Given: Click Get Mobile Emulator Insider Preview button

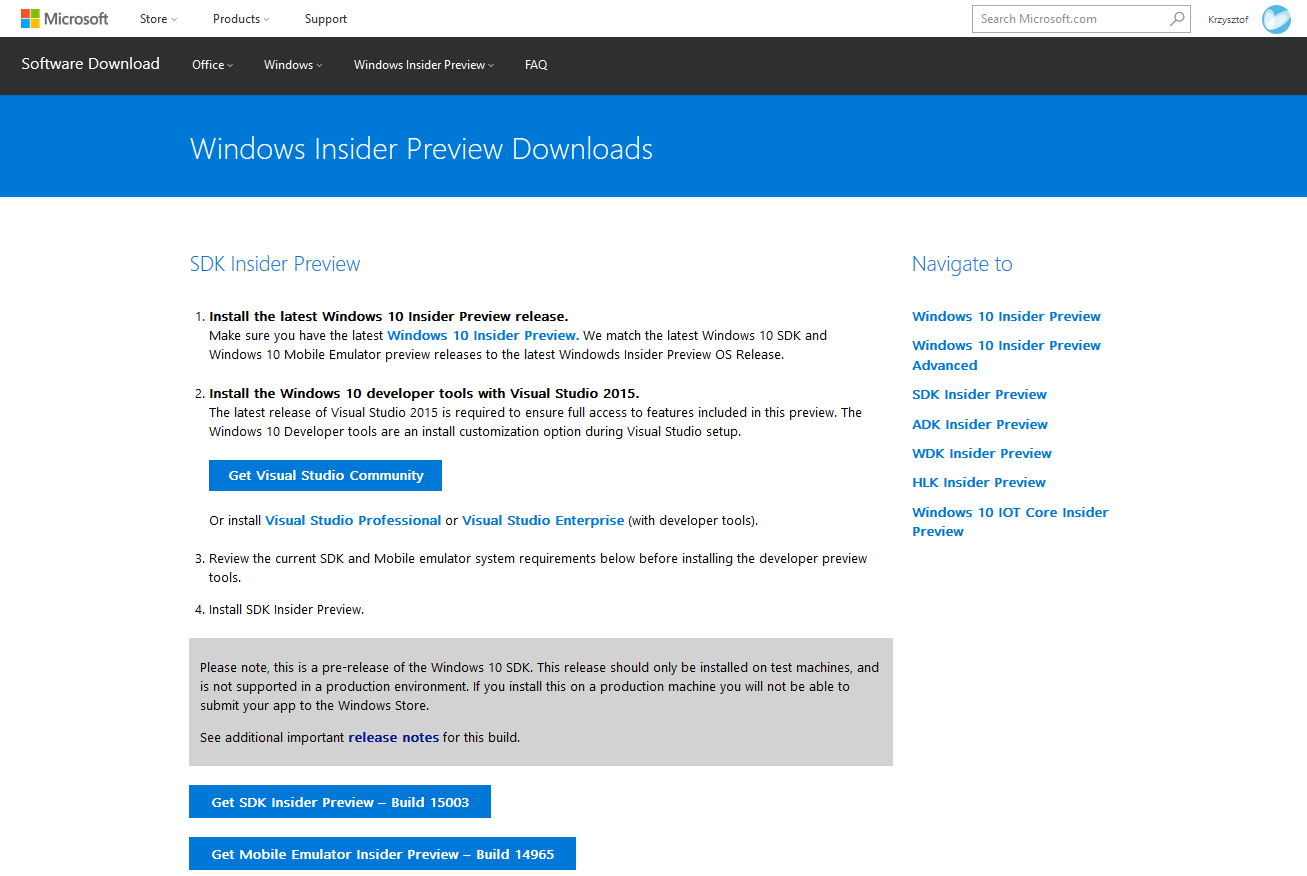Looking at the screenshot, I should [382, 854].
